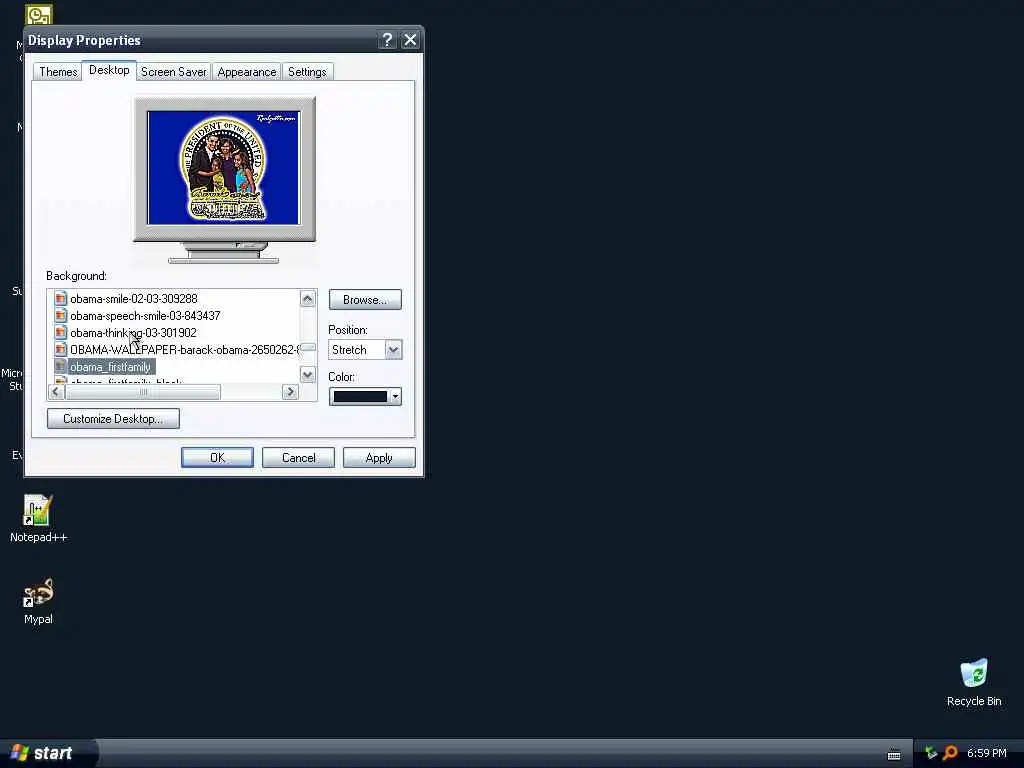
Task: Switch to the Themes tab
Action: (x=58, y=72)
